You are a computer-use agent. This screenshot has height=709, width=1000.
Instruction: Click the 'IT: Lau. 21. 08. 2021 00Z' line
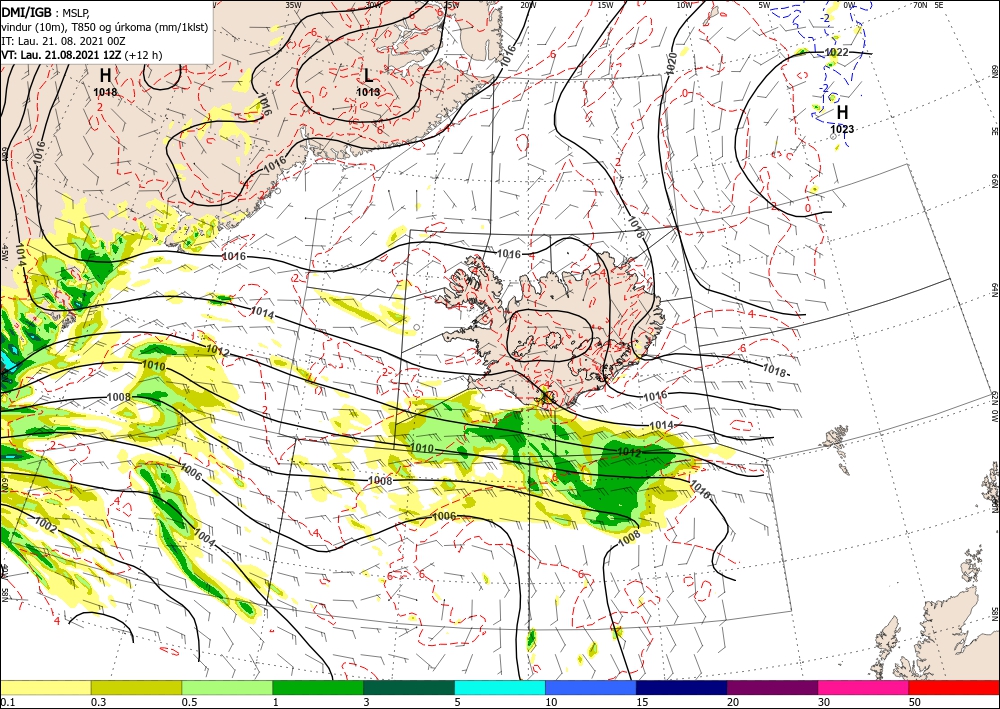(x=63, y=41)
